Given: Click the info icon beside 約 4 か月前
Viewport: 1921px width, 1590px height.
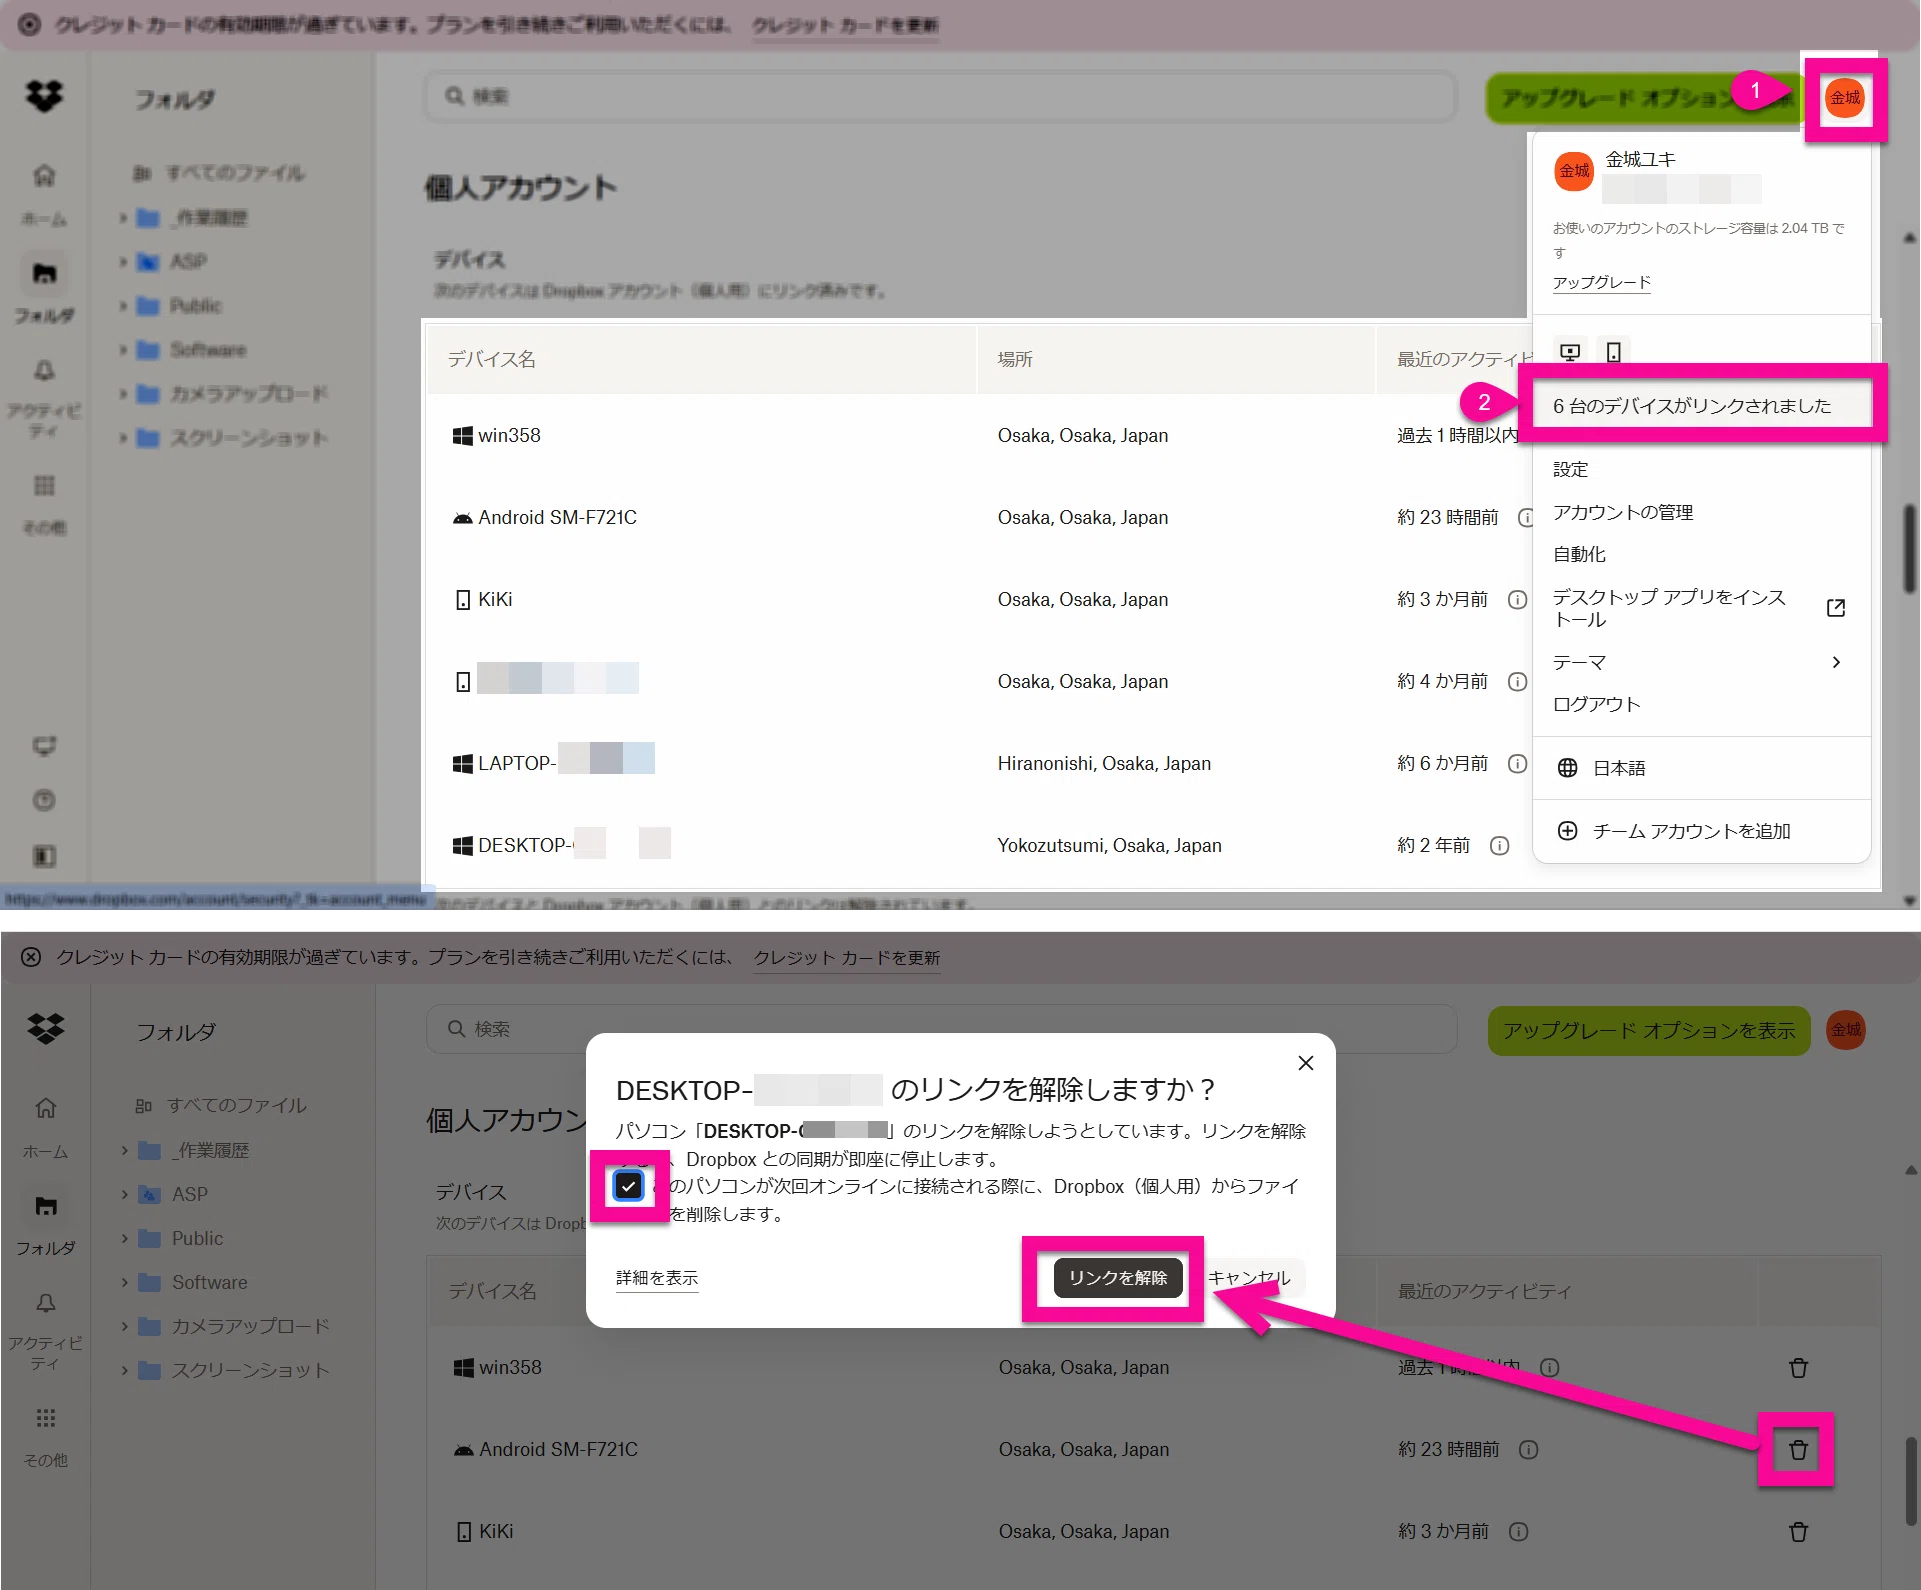Looking at the screenshot, I should [x=1517, y=682].
